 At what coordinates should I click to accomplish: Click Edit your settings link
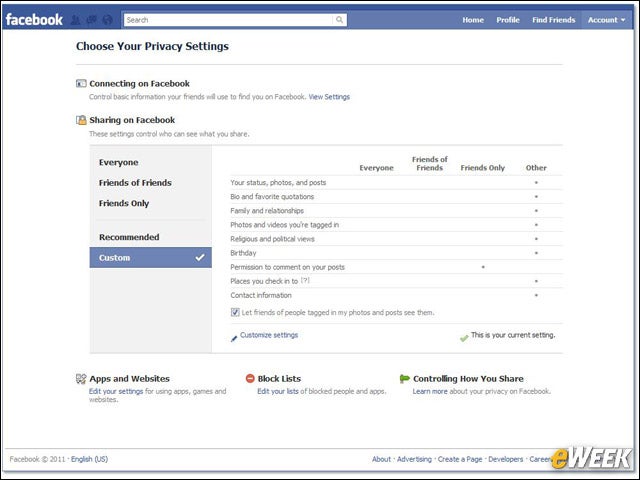[x=116, y=391]
